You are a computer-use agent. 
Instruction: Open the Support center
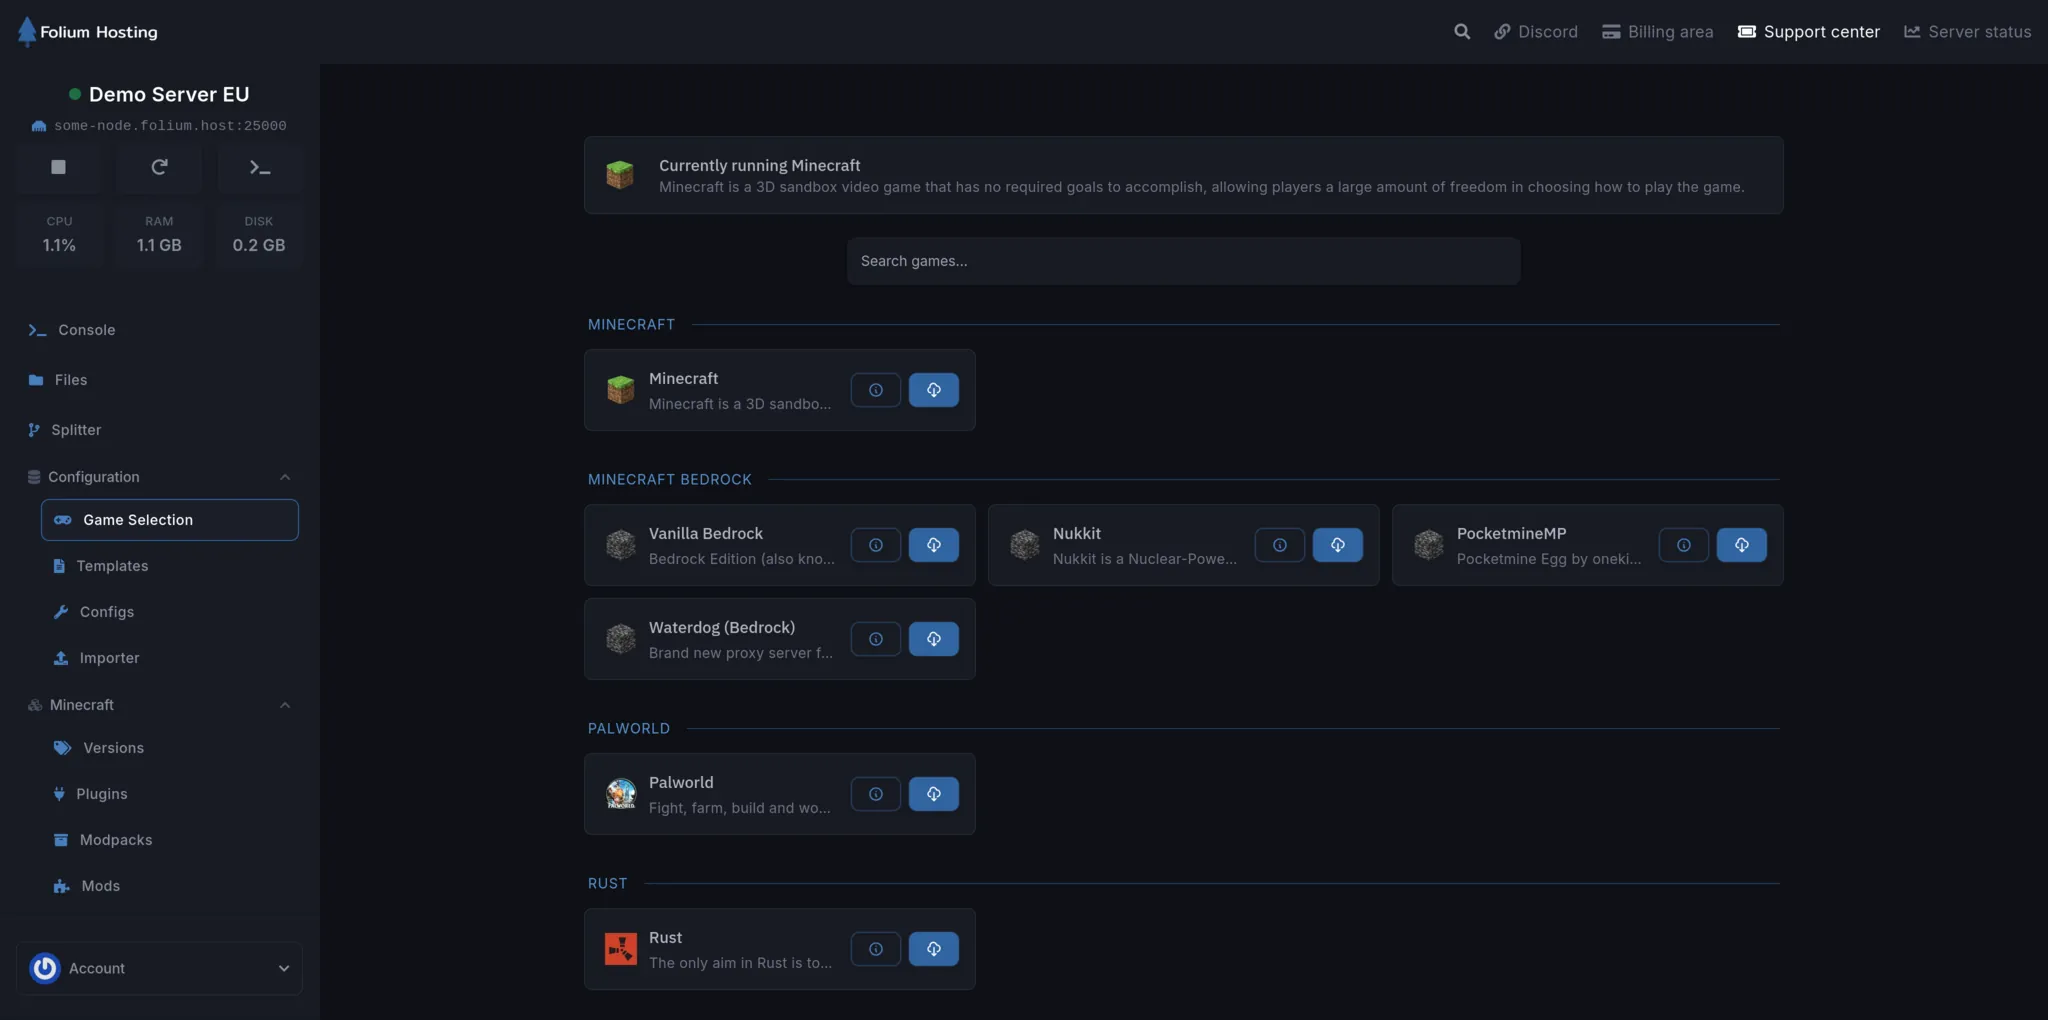tap(1808, 31)
